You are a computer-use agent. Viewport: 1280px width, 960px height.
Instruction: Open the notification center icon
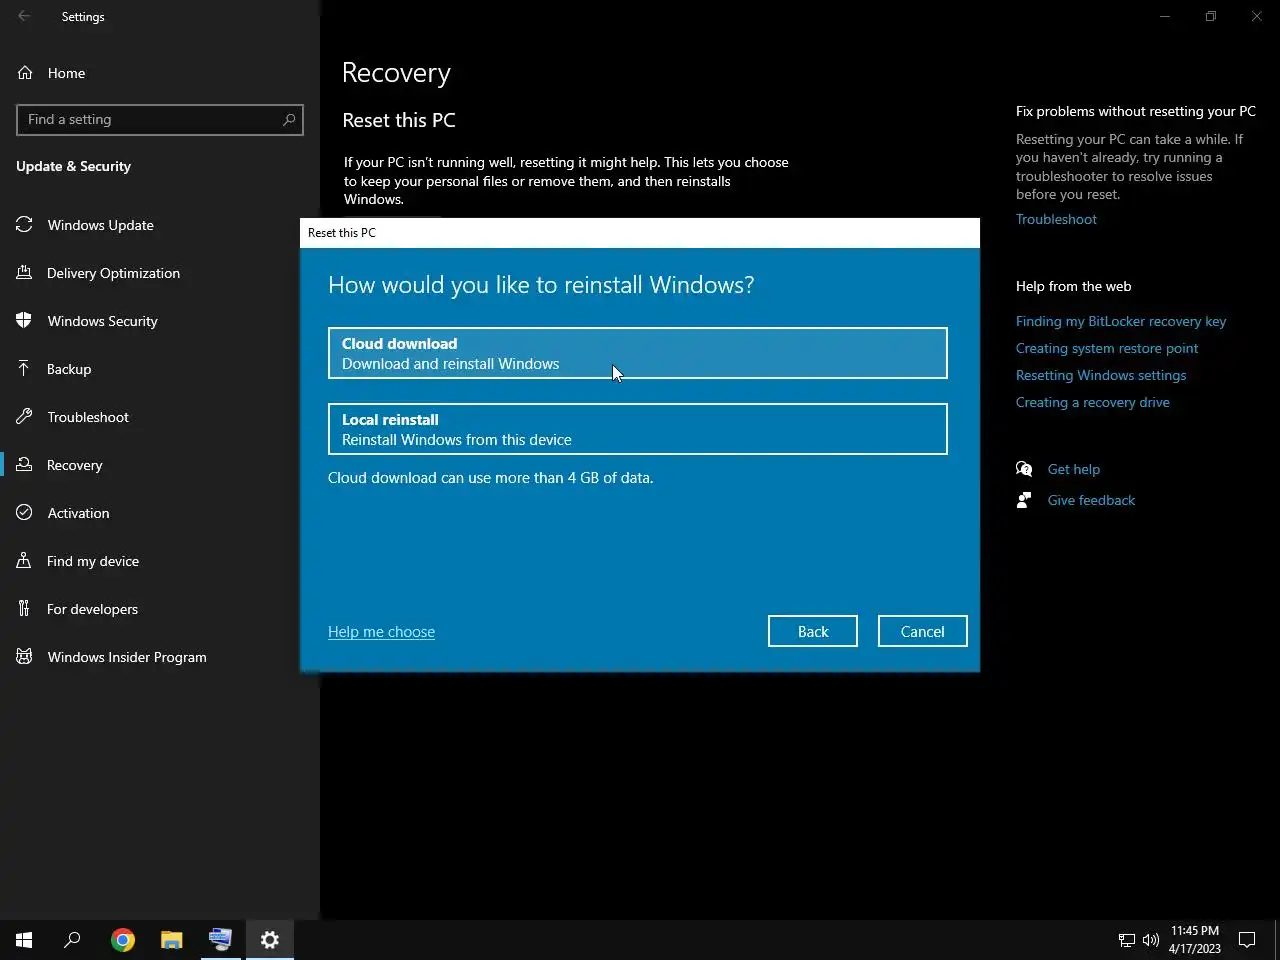coord(1247,940)
